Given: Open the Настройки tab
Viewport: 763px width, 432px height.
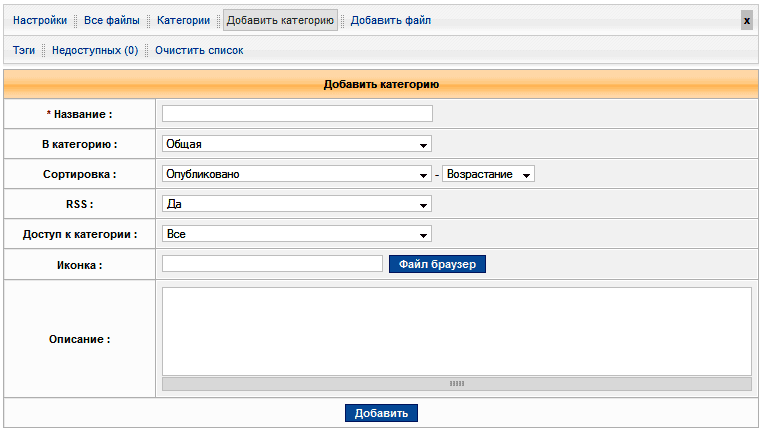Looking at the screenshot, I should pyautogui.click(x=40, y=20).
